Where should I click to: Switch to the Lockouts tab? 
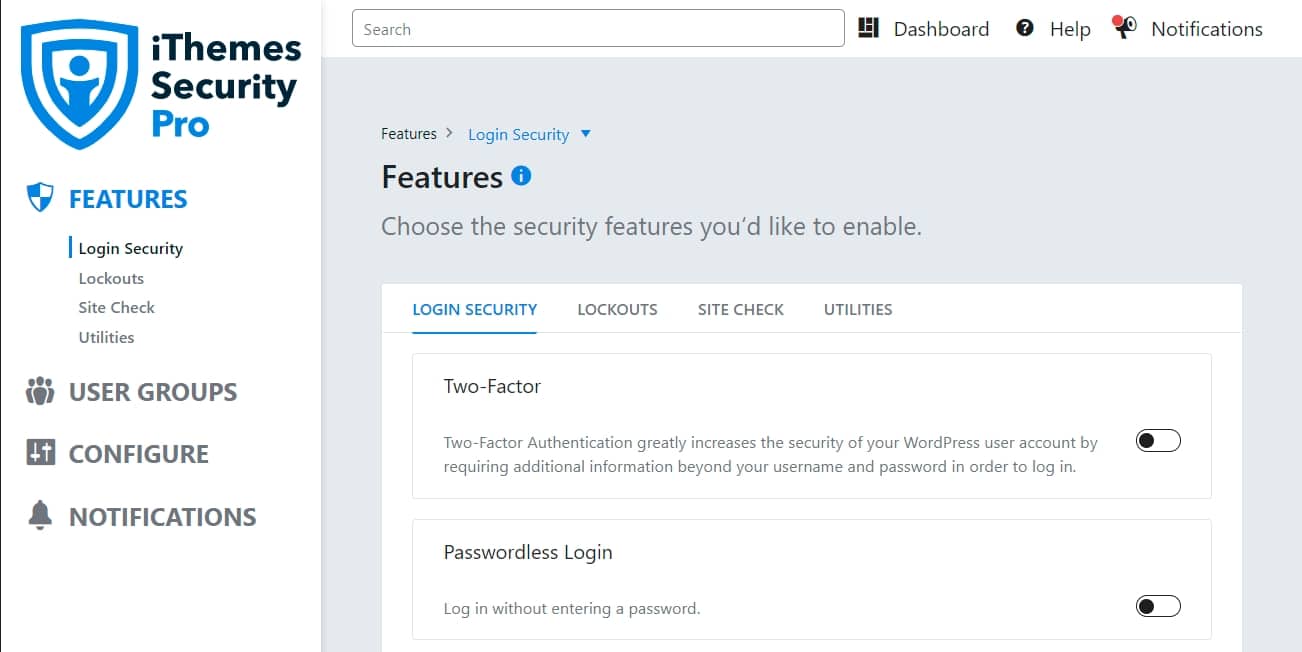click(x=617, y=309)
